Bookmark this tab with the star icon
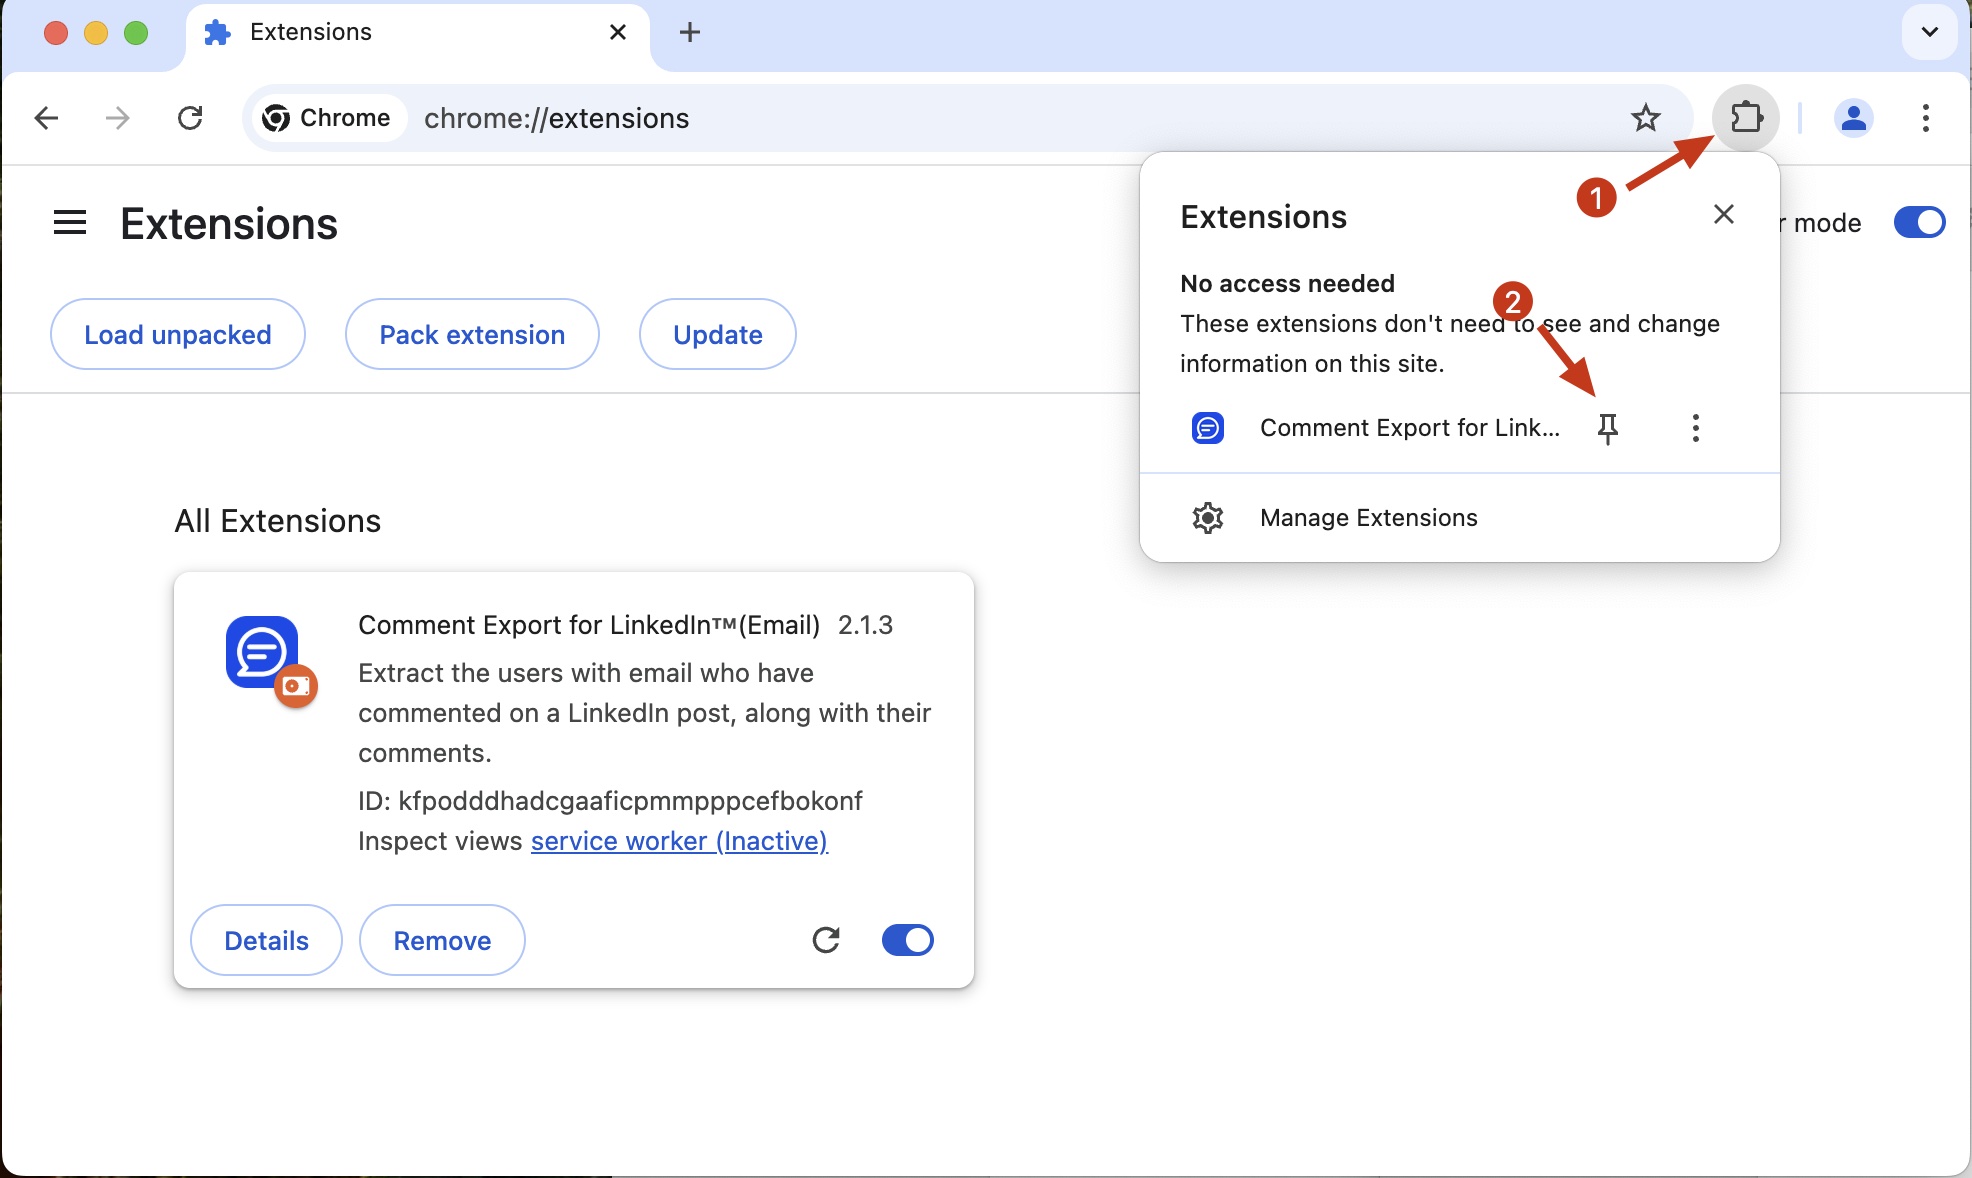Image resolution: width=1972 pixels, height=1178 pixels. click(1645, 118)
